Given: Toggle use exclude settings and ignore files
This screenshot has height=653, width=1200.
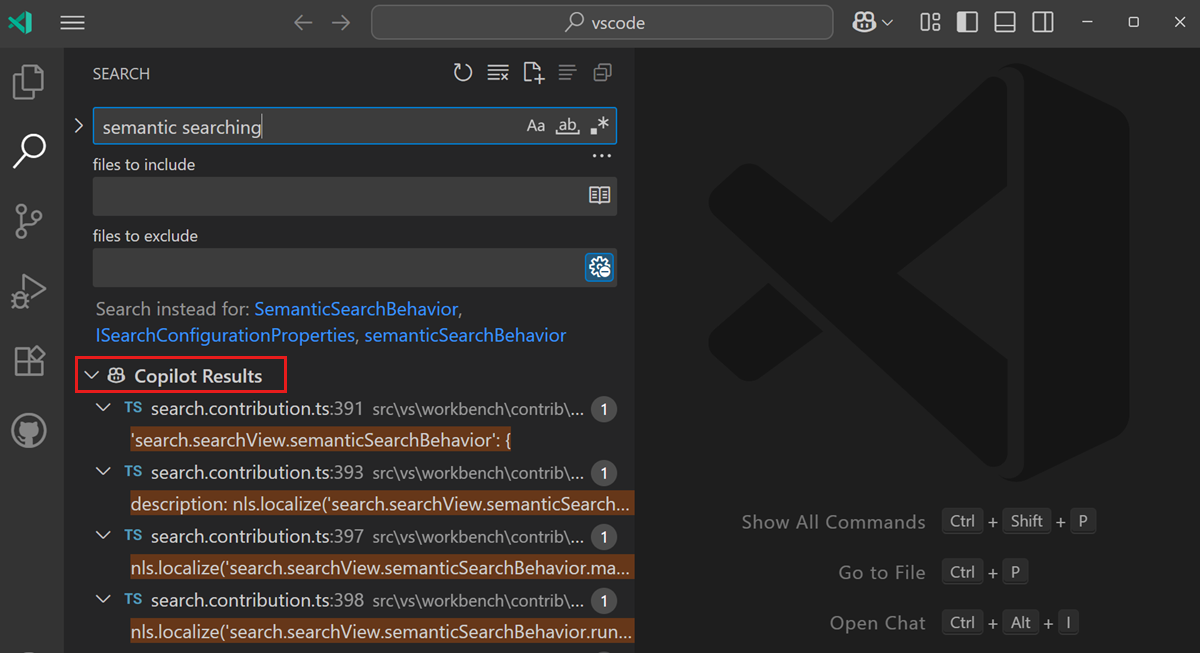Looking at the screenshot, I should coord(599,268).
